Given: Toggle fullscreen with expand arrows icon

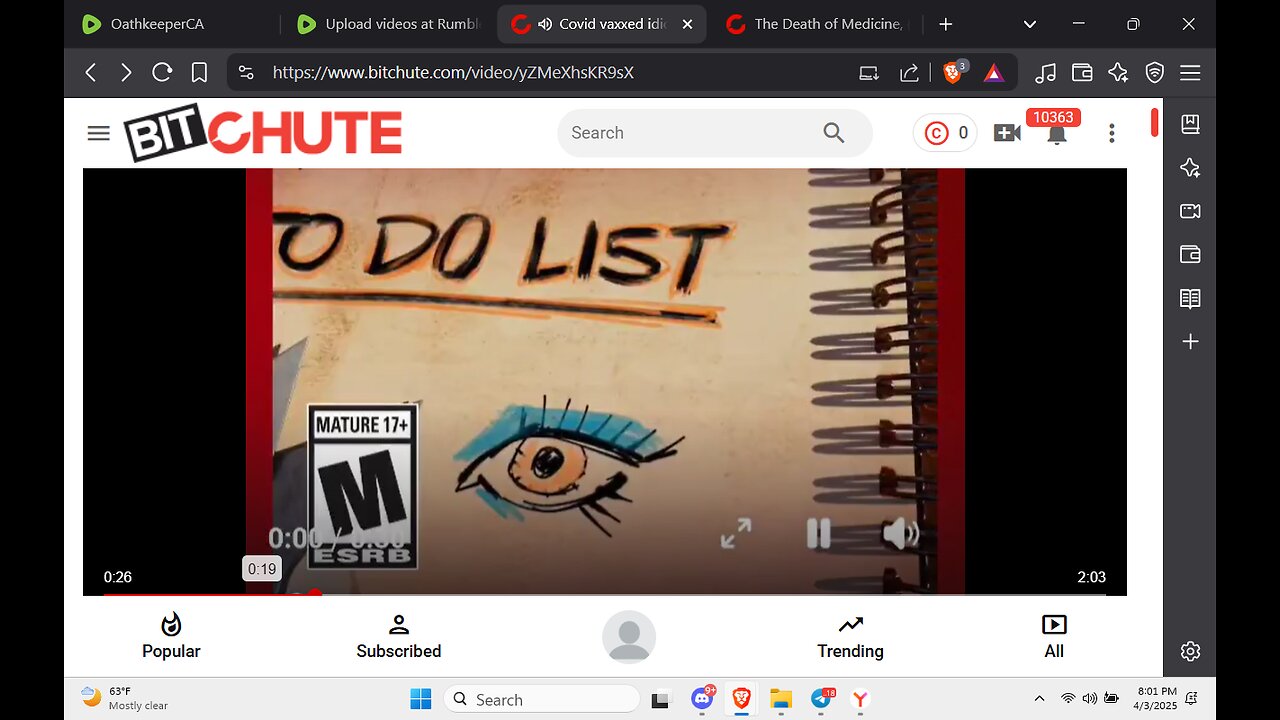Looking at the screenshot, I should pos(736,534).
